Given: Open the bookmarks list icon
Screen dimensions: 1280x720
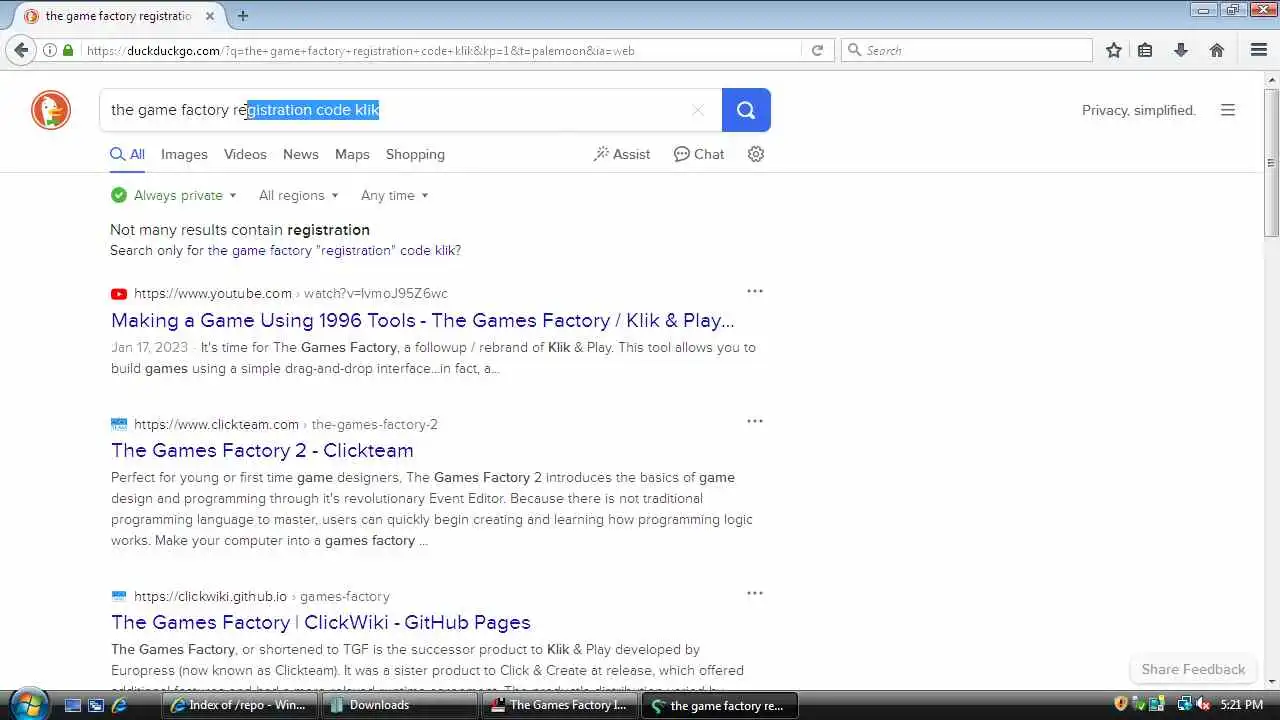Looking at the screenshot, I should coord(1145,50).
